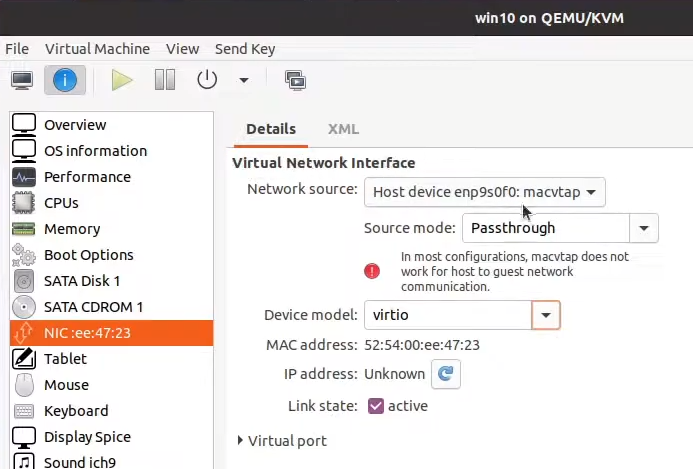Switch to the Details tab
The width and height of the screenshot is (693, 469).
pyautogui.click(x=271, y=129)
